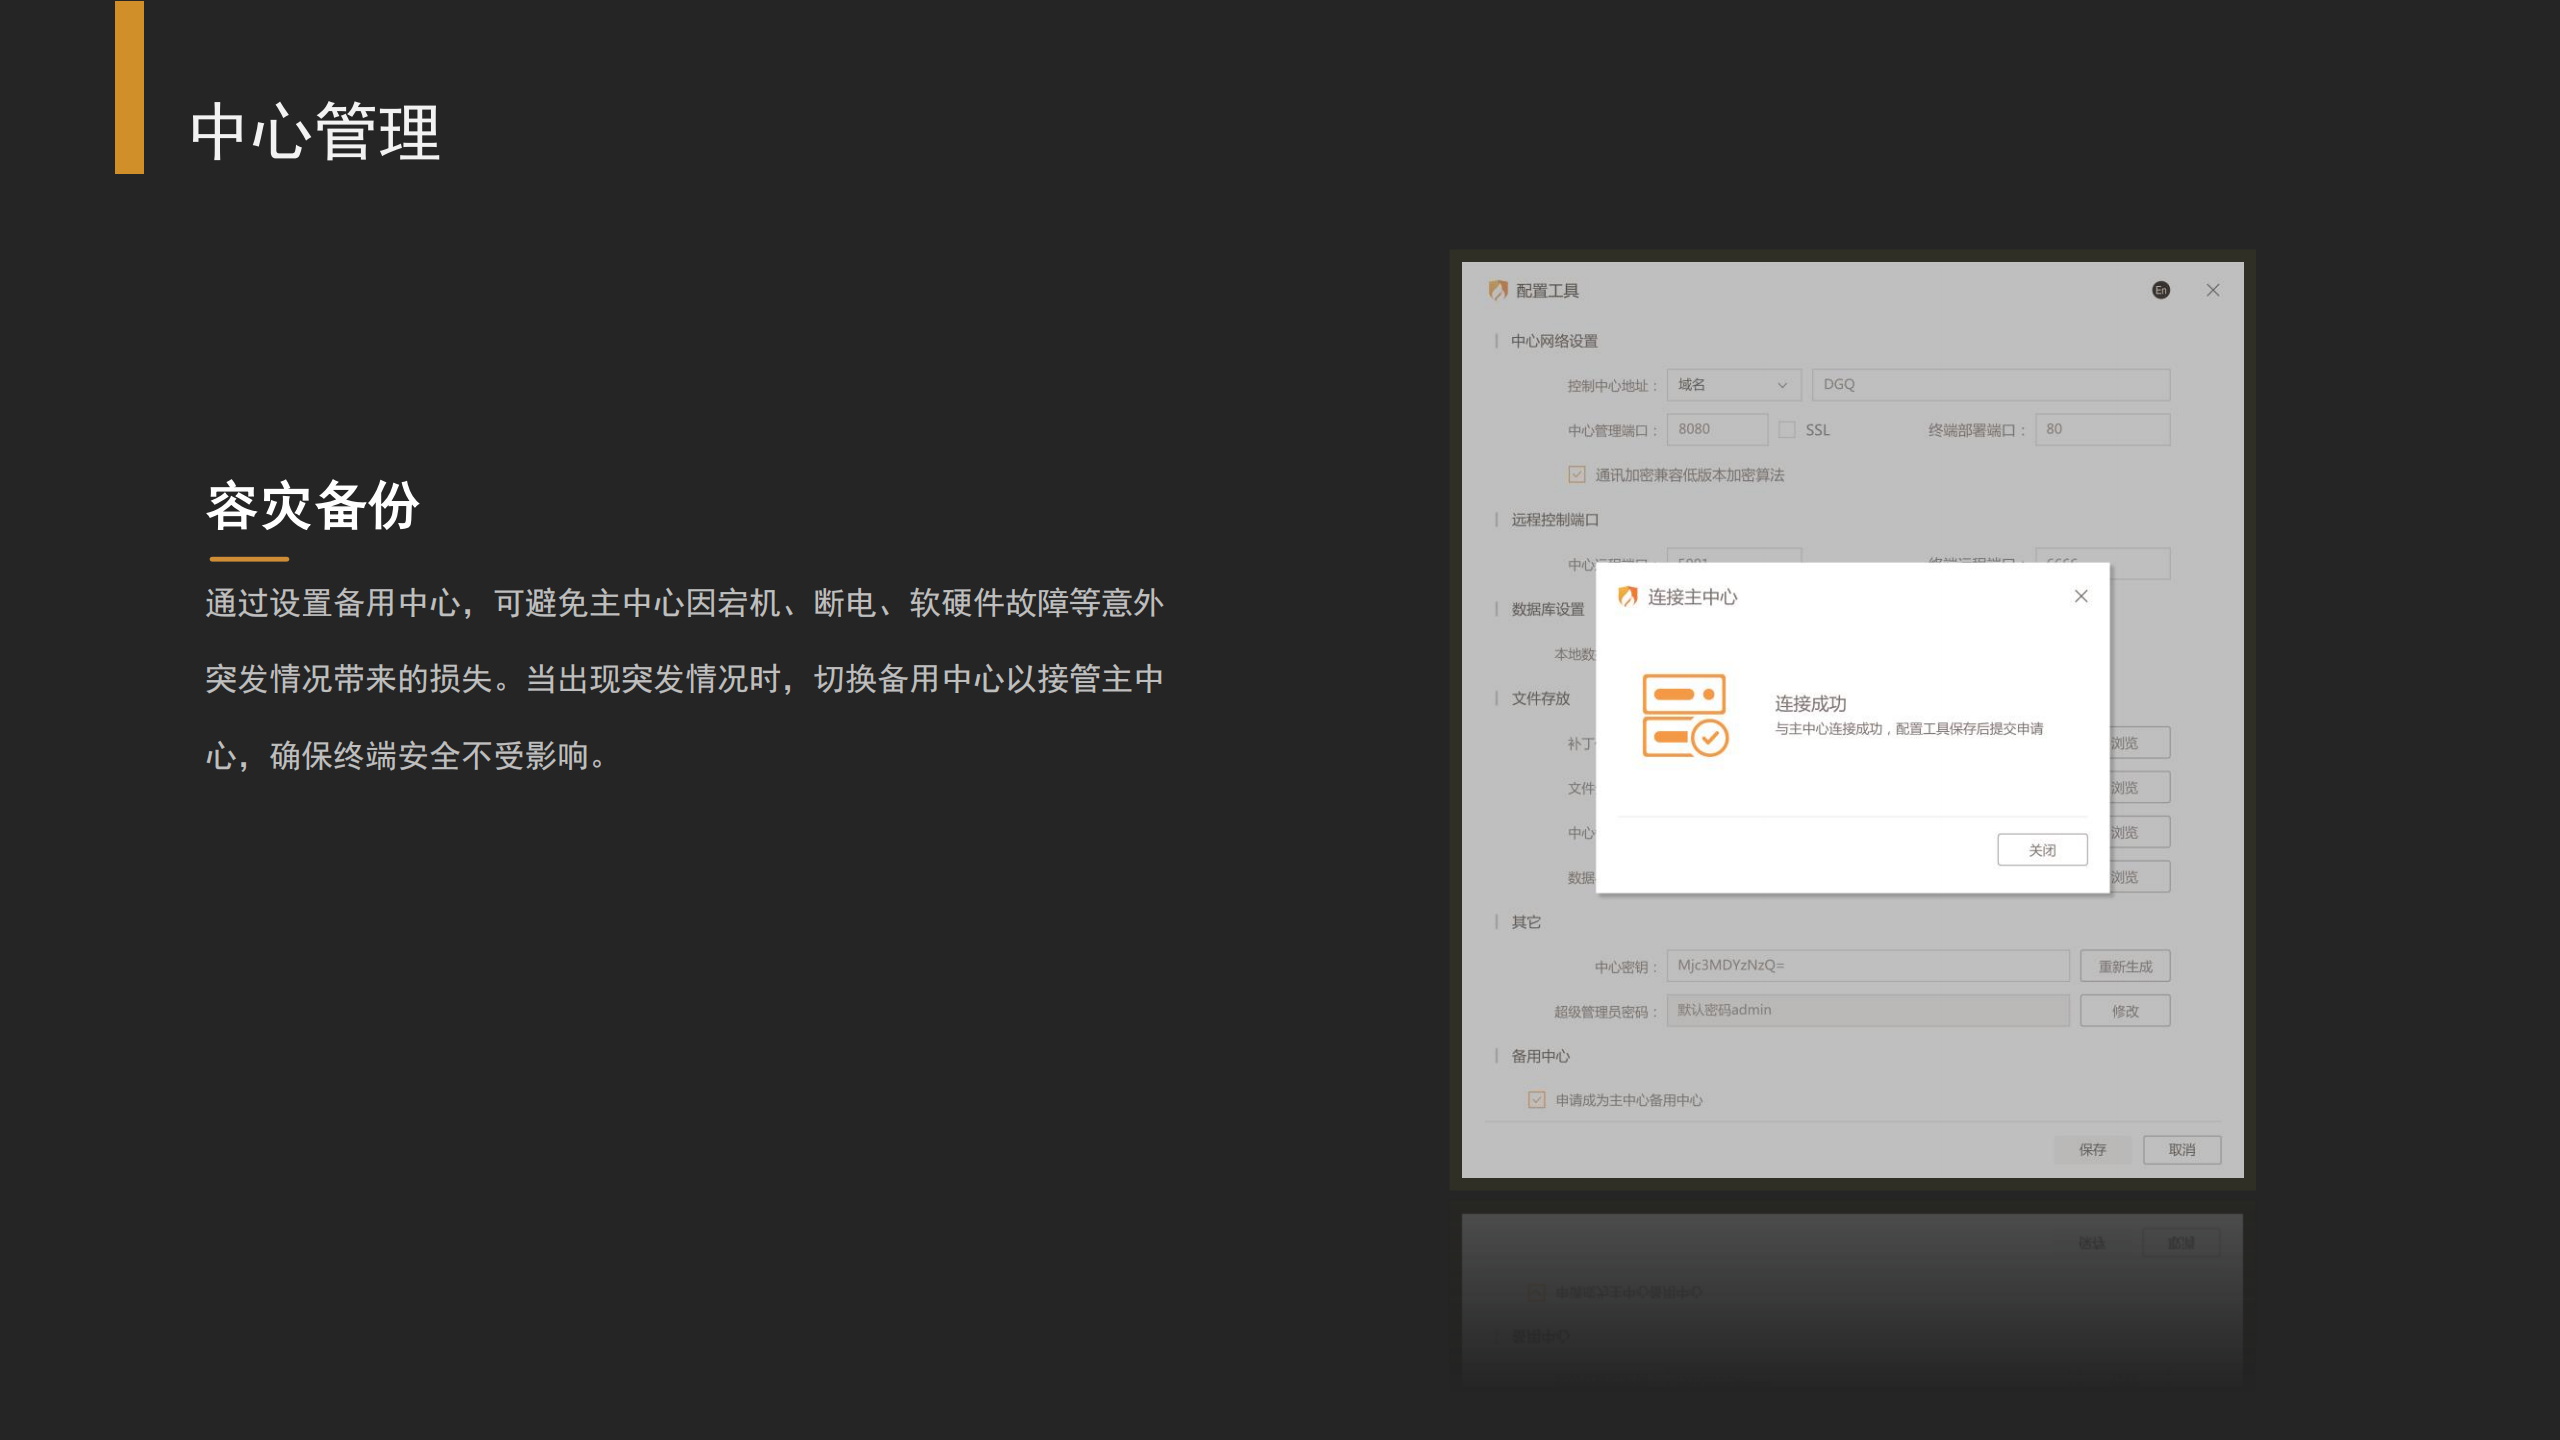Click the 重新生成 key button
The image size is (2560, 1440).
2125,966
